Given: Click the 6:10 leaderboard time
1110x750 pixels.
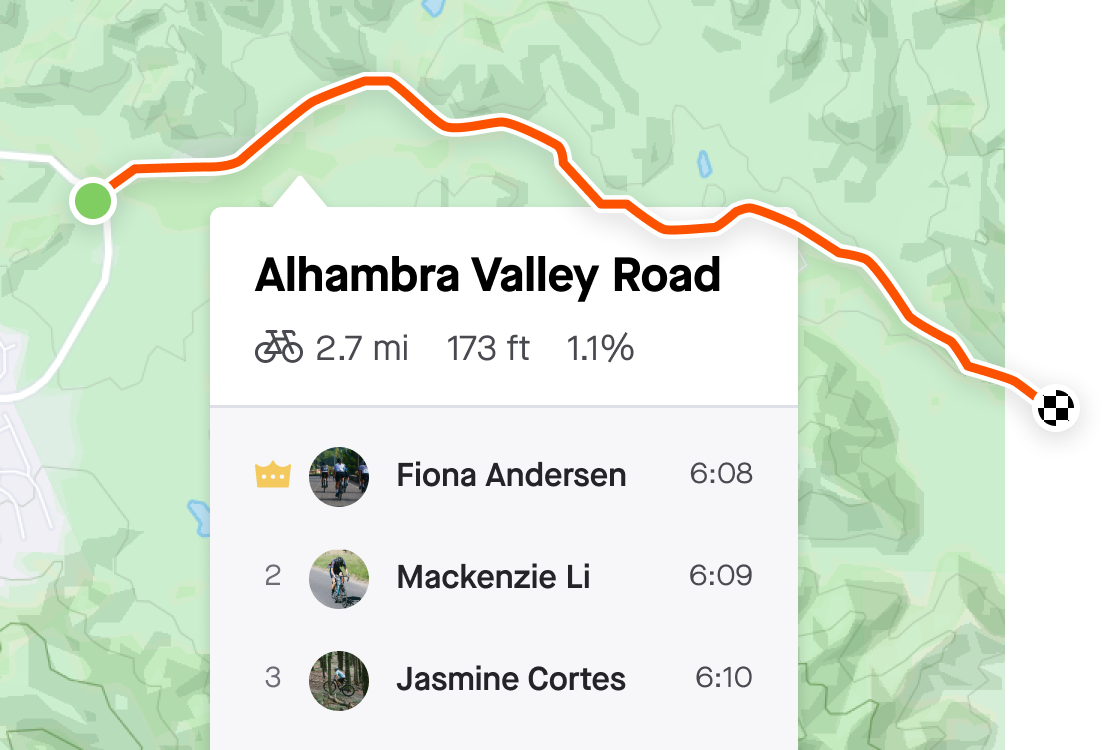Looking at the screenshot, I should [x=723, y=678].
